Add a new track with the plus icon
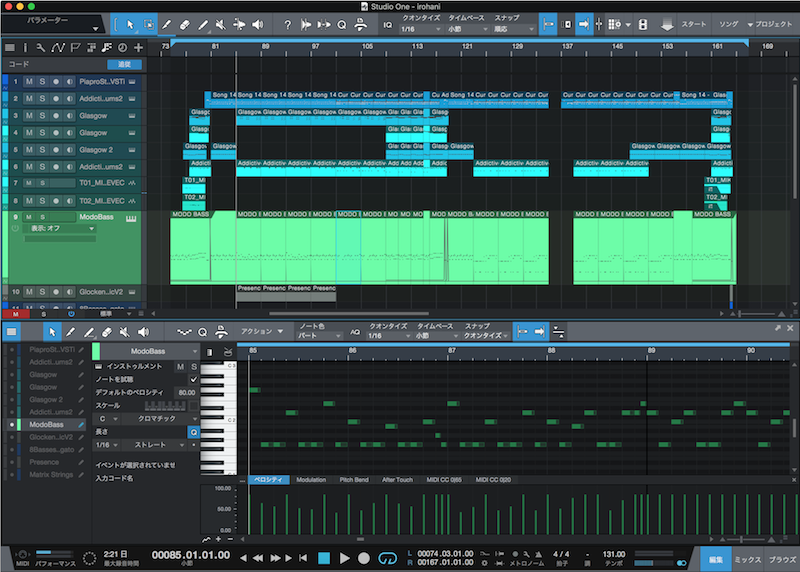The width and height of the screenshot is (800, 572). [138, 47]
